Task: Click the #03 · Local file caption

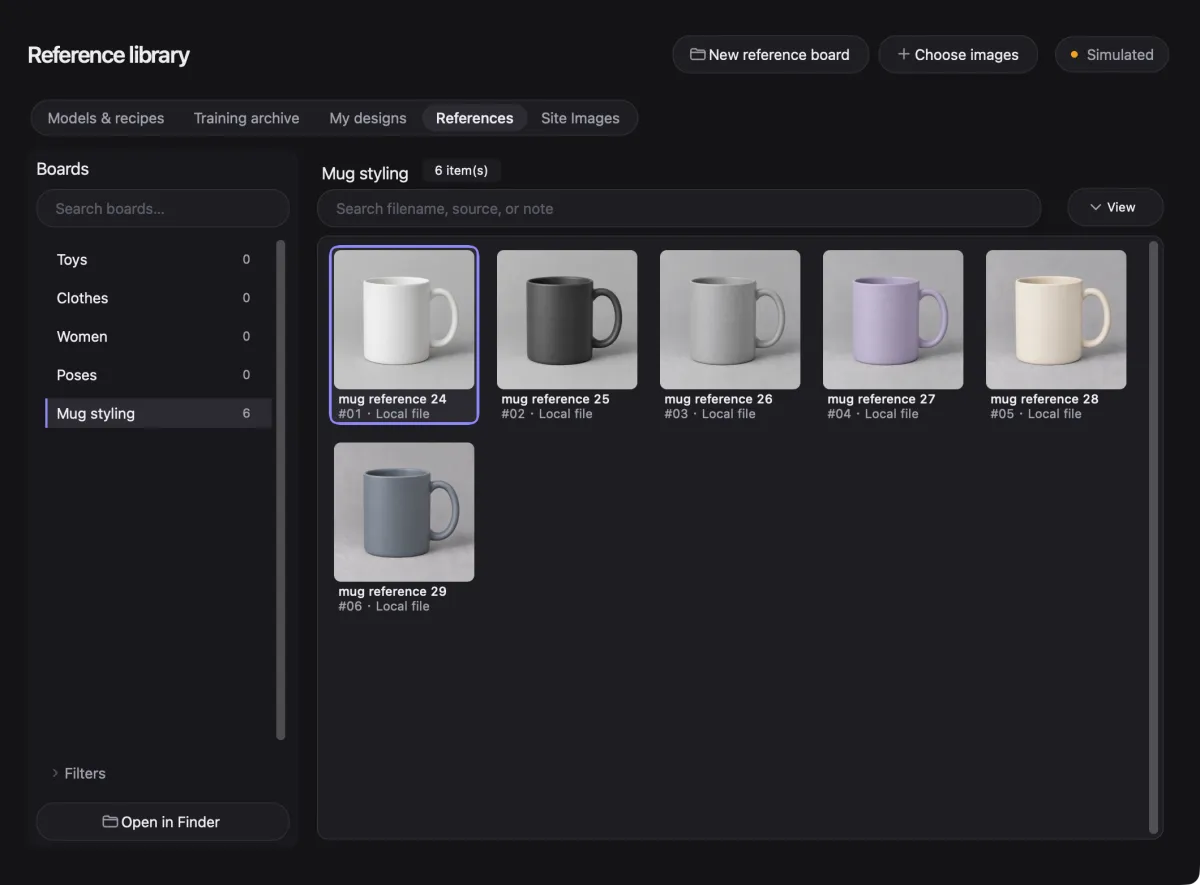Action: point(710,414)
